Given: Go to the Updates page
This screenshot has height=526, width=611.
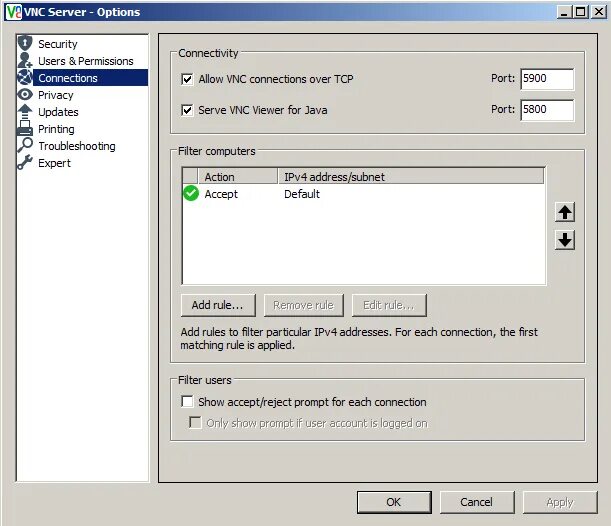Looking at the screenshot, I should pyautogui.click(x=58, y=112).
